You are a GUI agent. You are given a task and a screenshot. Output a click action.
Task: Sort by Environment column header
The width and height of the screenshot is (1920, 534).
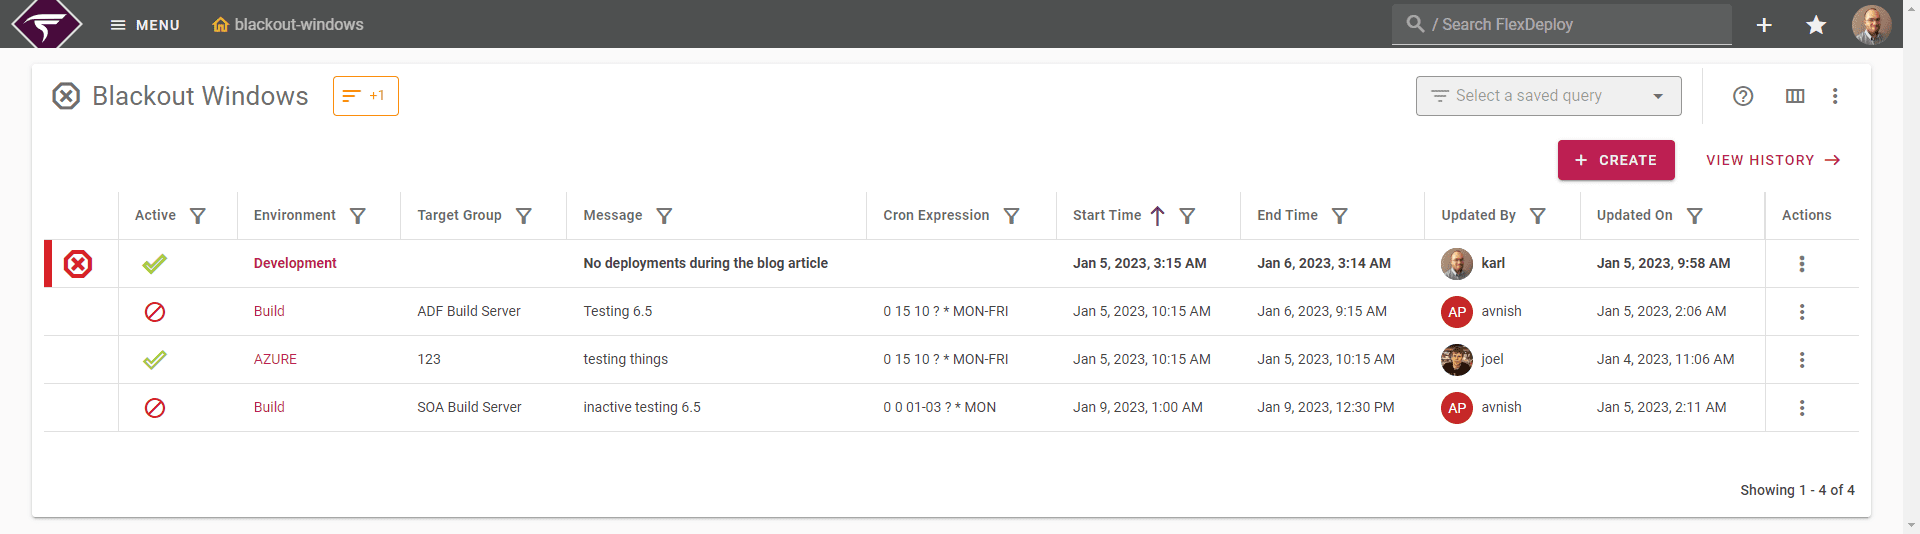[295, 215]
